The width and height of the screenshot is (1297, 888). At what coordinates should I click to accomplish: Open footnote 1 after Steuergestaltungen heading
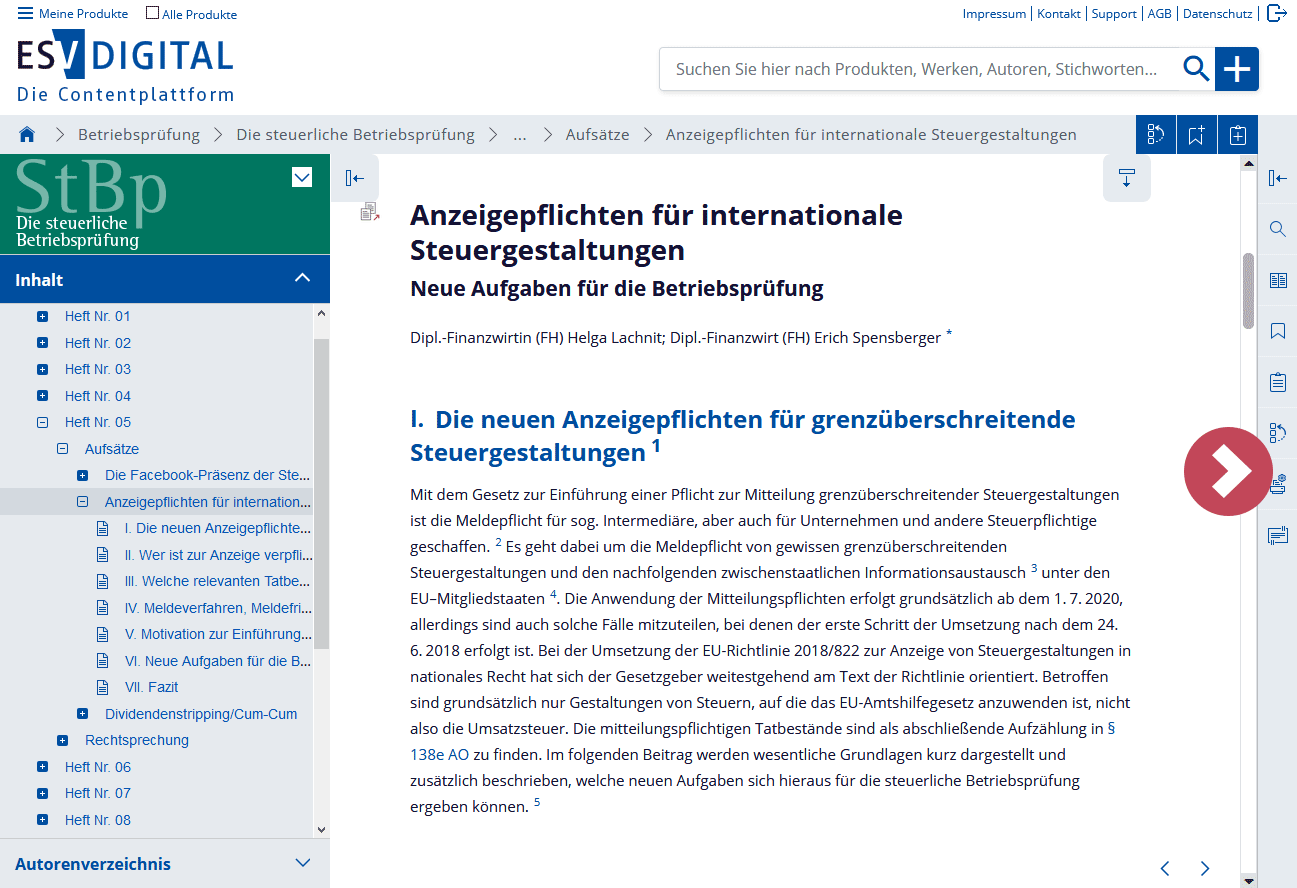point(656,446)
